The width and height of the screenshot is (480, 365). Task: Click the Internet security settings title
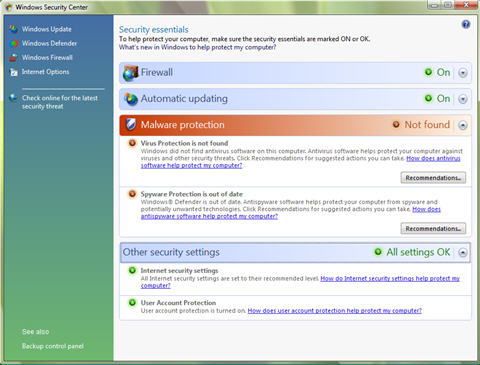tap(179, 271)
